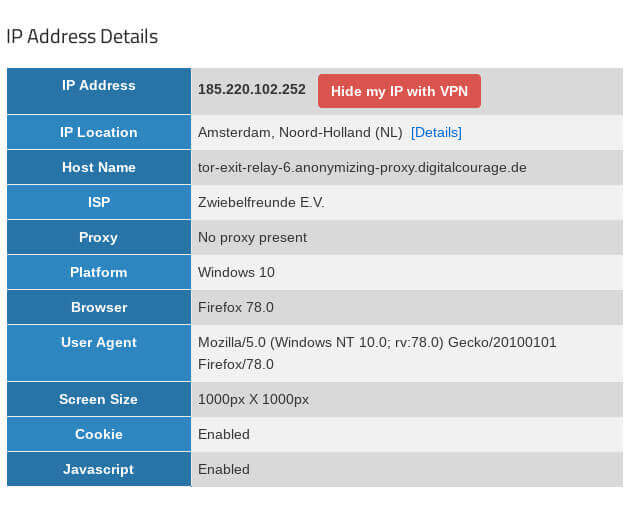Click the Host Name row label

99,167
